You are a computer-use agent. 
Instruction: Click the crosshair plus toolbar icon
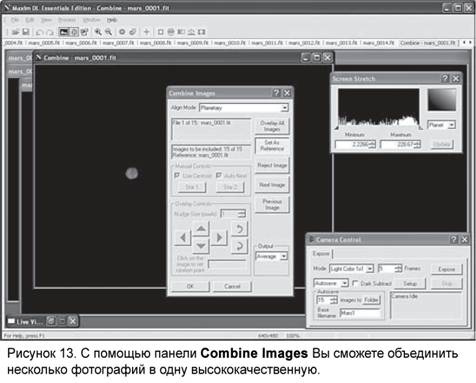click(x=146, y=32)
